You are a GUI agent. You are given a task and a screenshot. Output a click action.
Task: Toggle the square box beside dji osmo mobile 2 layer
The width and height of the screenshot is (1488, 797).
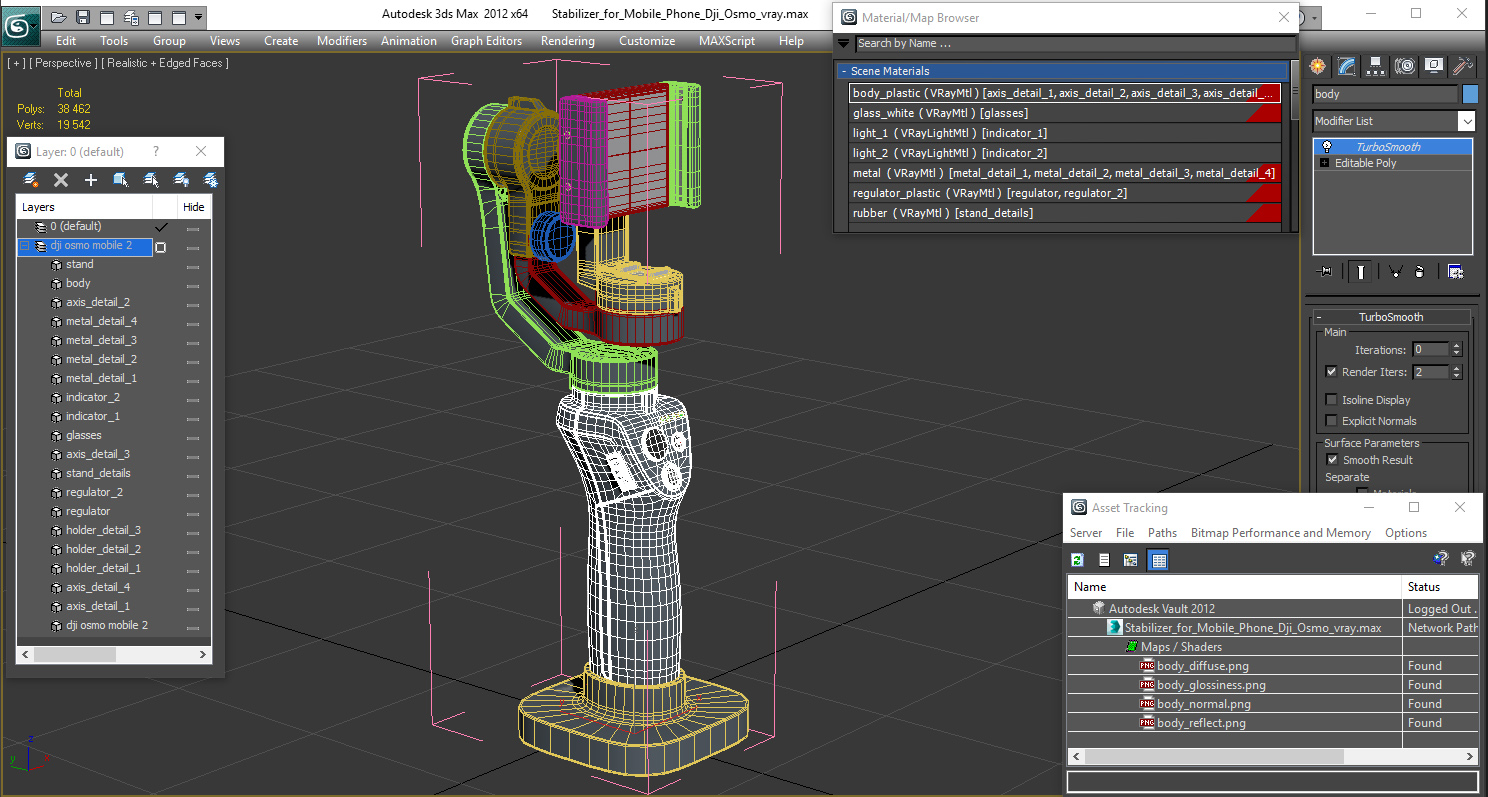161,246
